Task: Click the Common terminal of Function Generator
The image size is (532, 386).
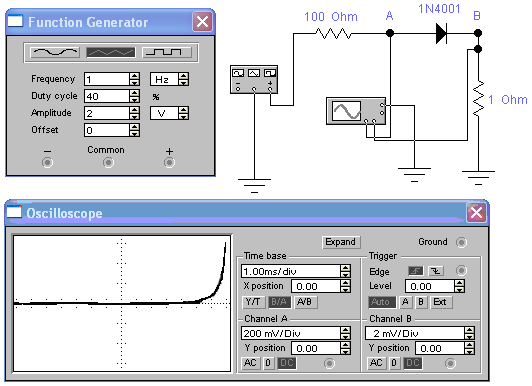Action: pyautogui.click(x=108, y=163)
